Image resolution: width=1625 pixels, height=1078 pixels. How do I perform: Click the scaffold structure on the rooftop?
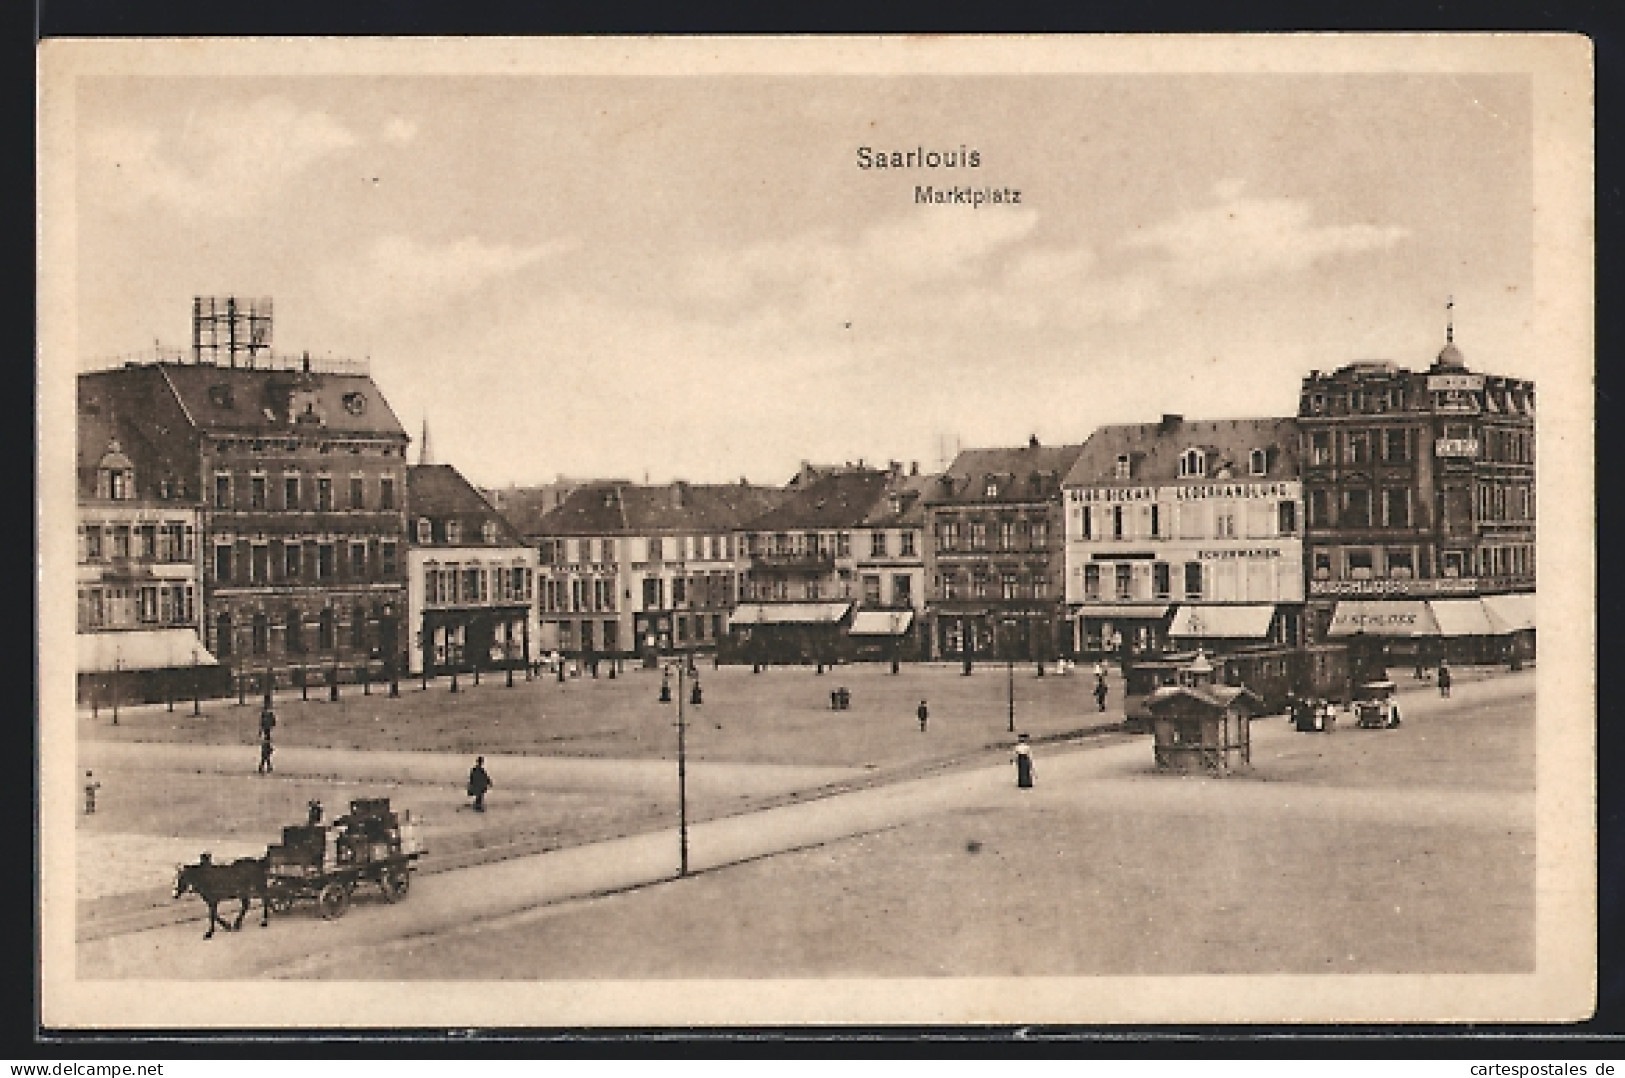click(x=232, y=330)
